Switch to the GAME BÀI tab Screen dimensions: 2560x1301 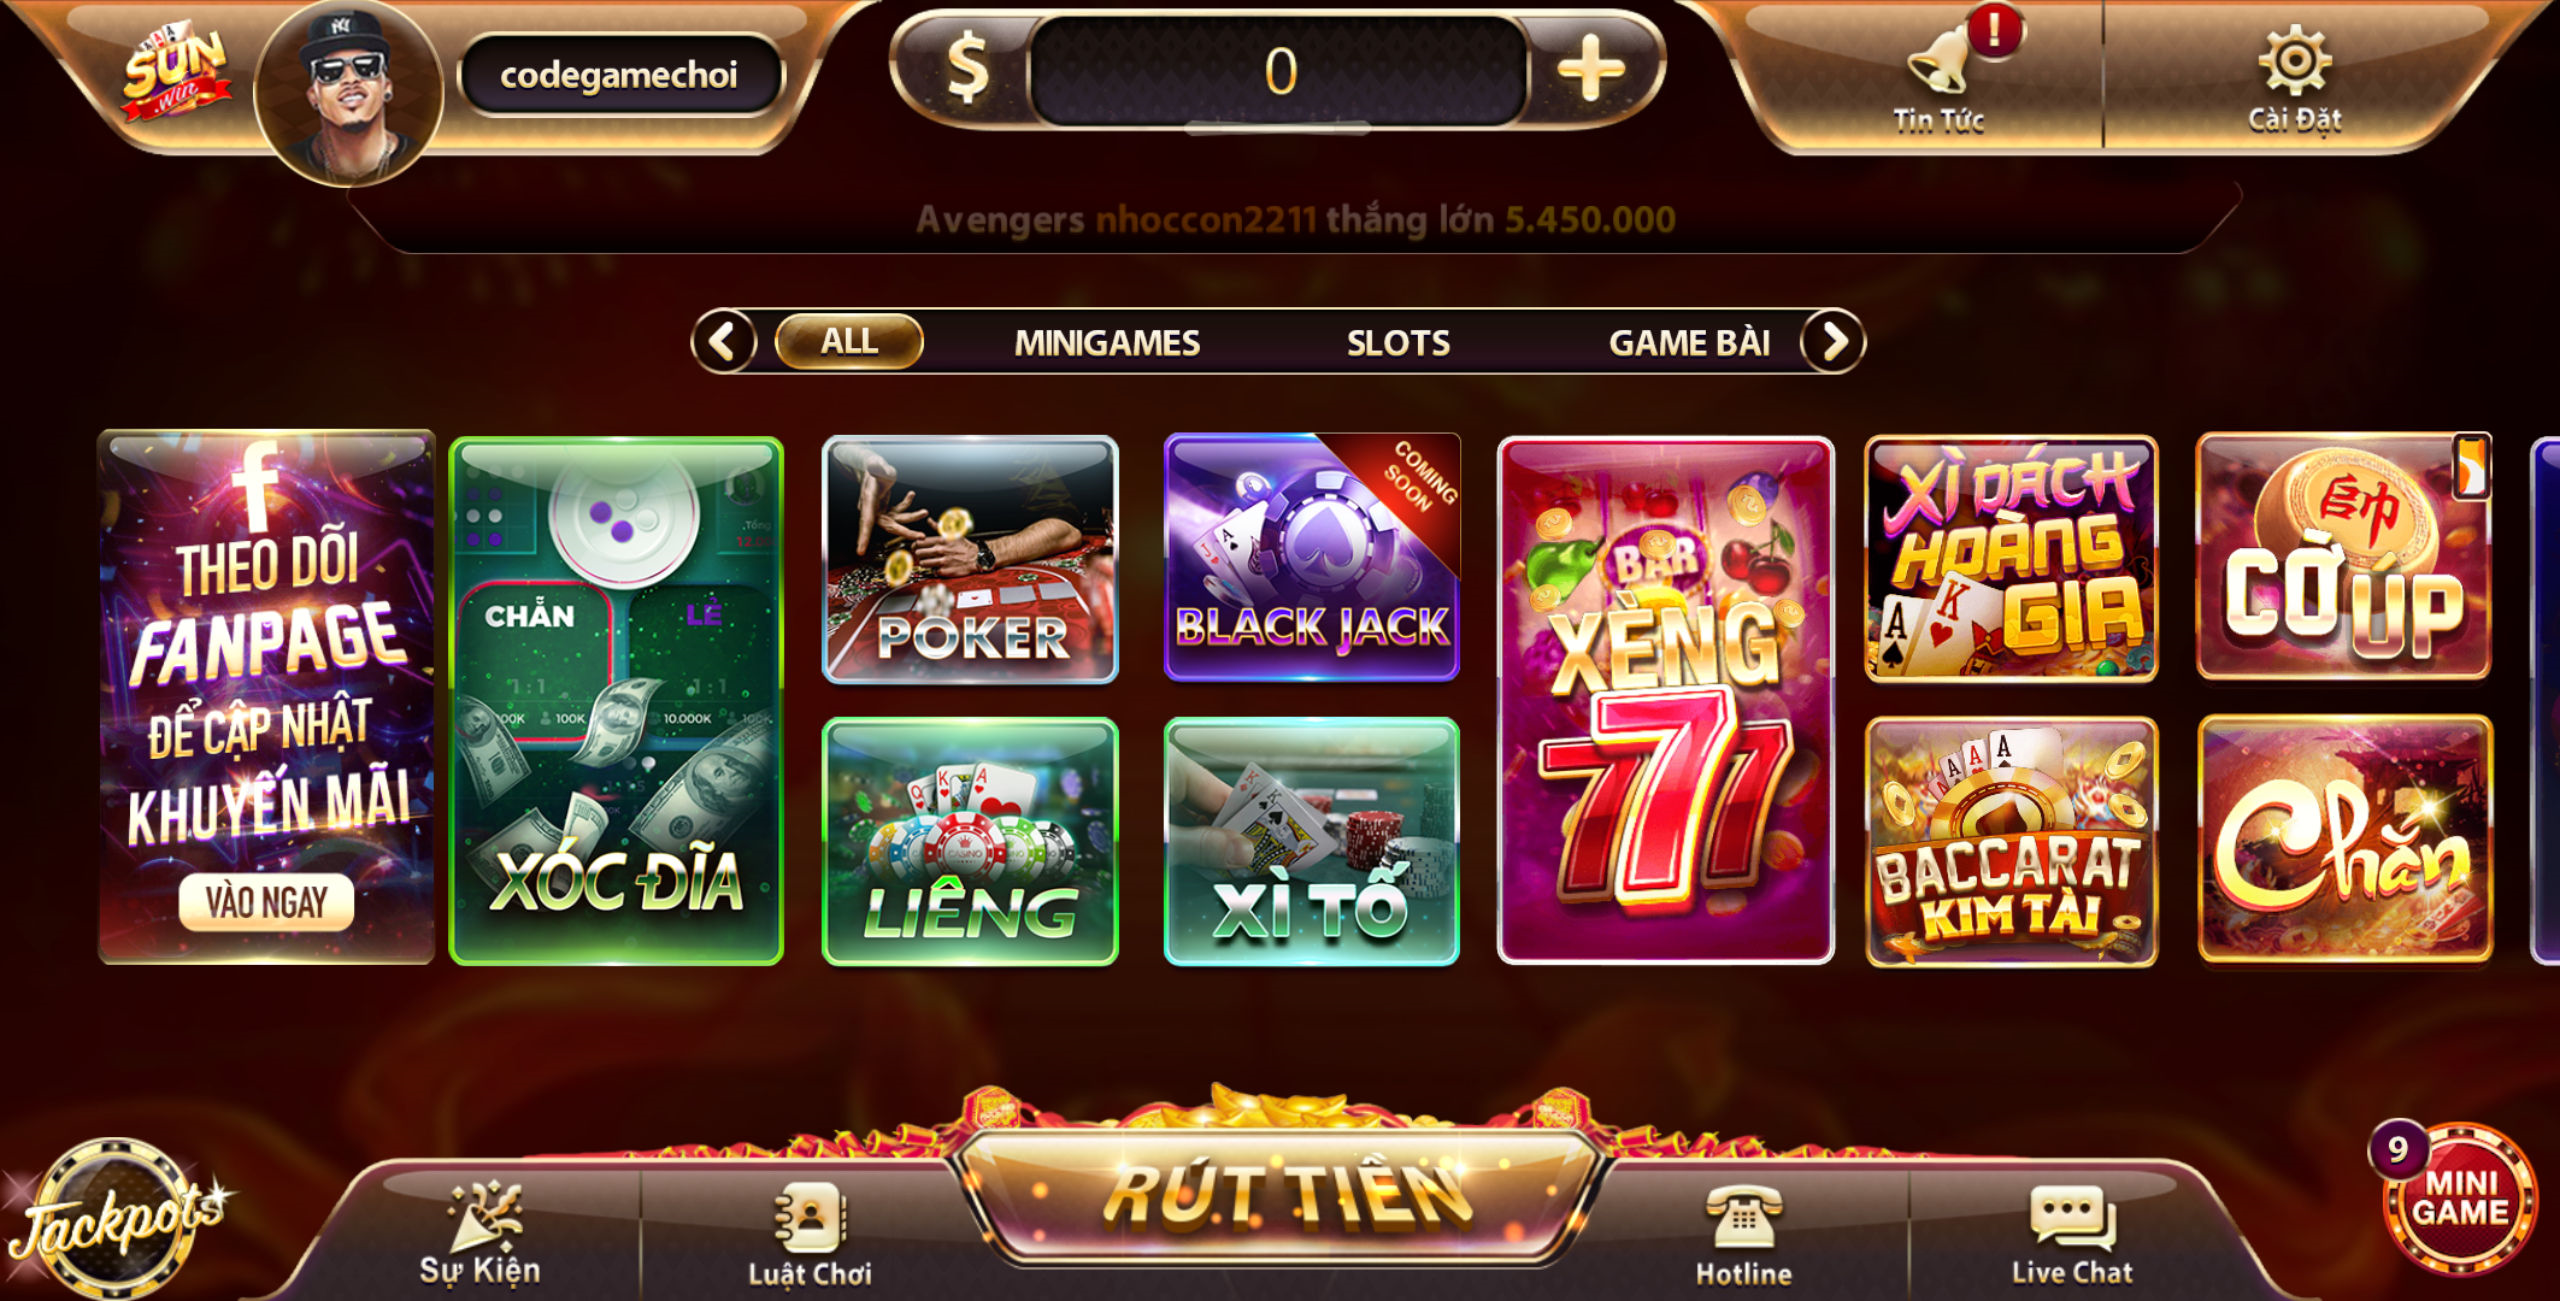pos(1689,343)
